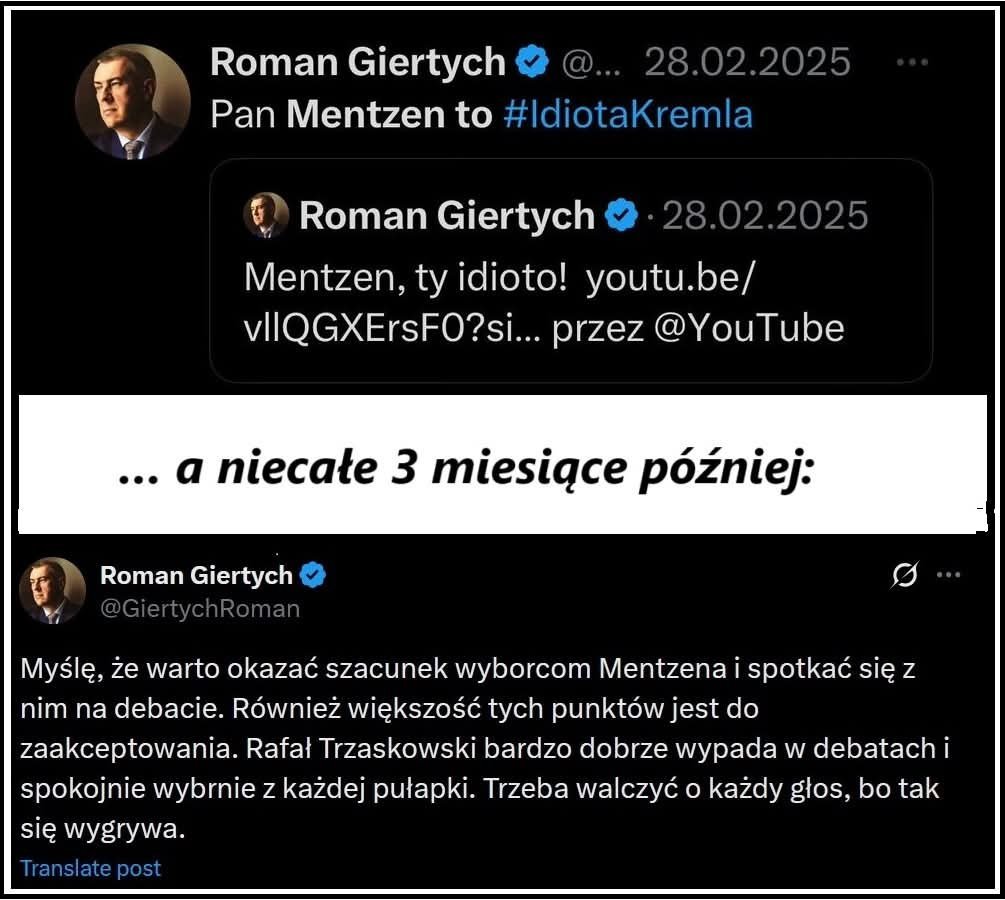Click the 28.02.2025 date on the top tweet
This screenshot has height=900, width=1005.
(x=747, y=63)
